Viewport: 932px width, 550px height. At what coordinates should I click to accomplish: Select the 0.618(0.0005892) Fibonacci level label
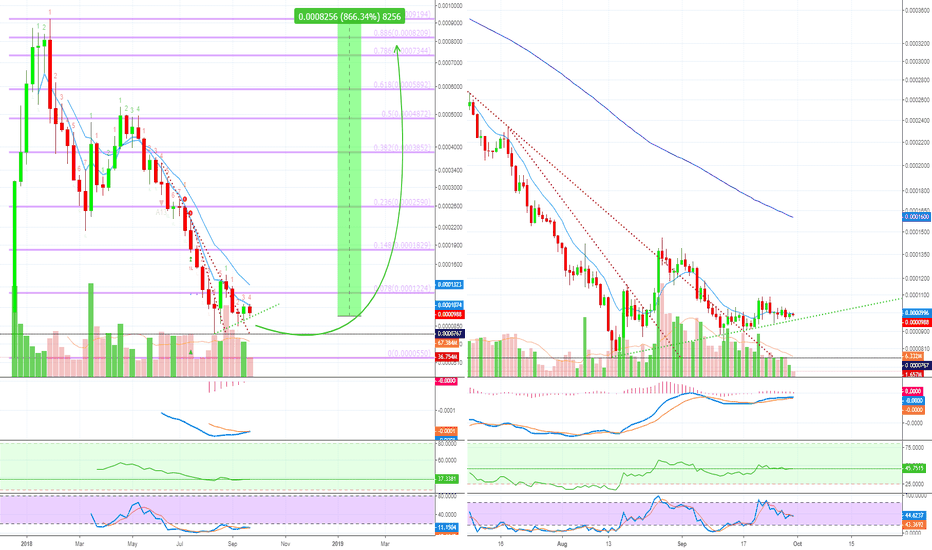[x=401, y=85]
